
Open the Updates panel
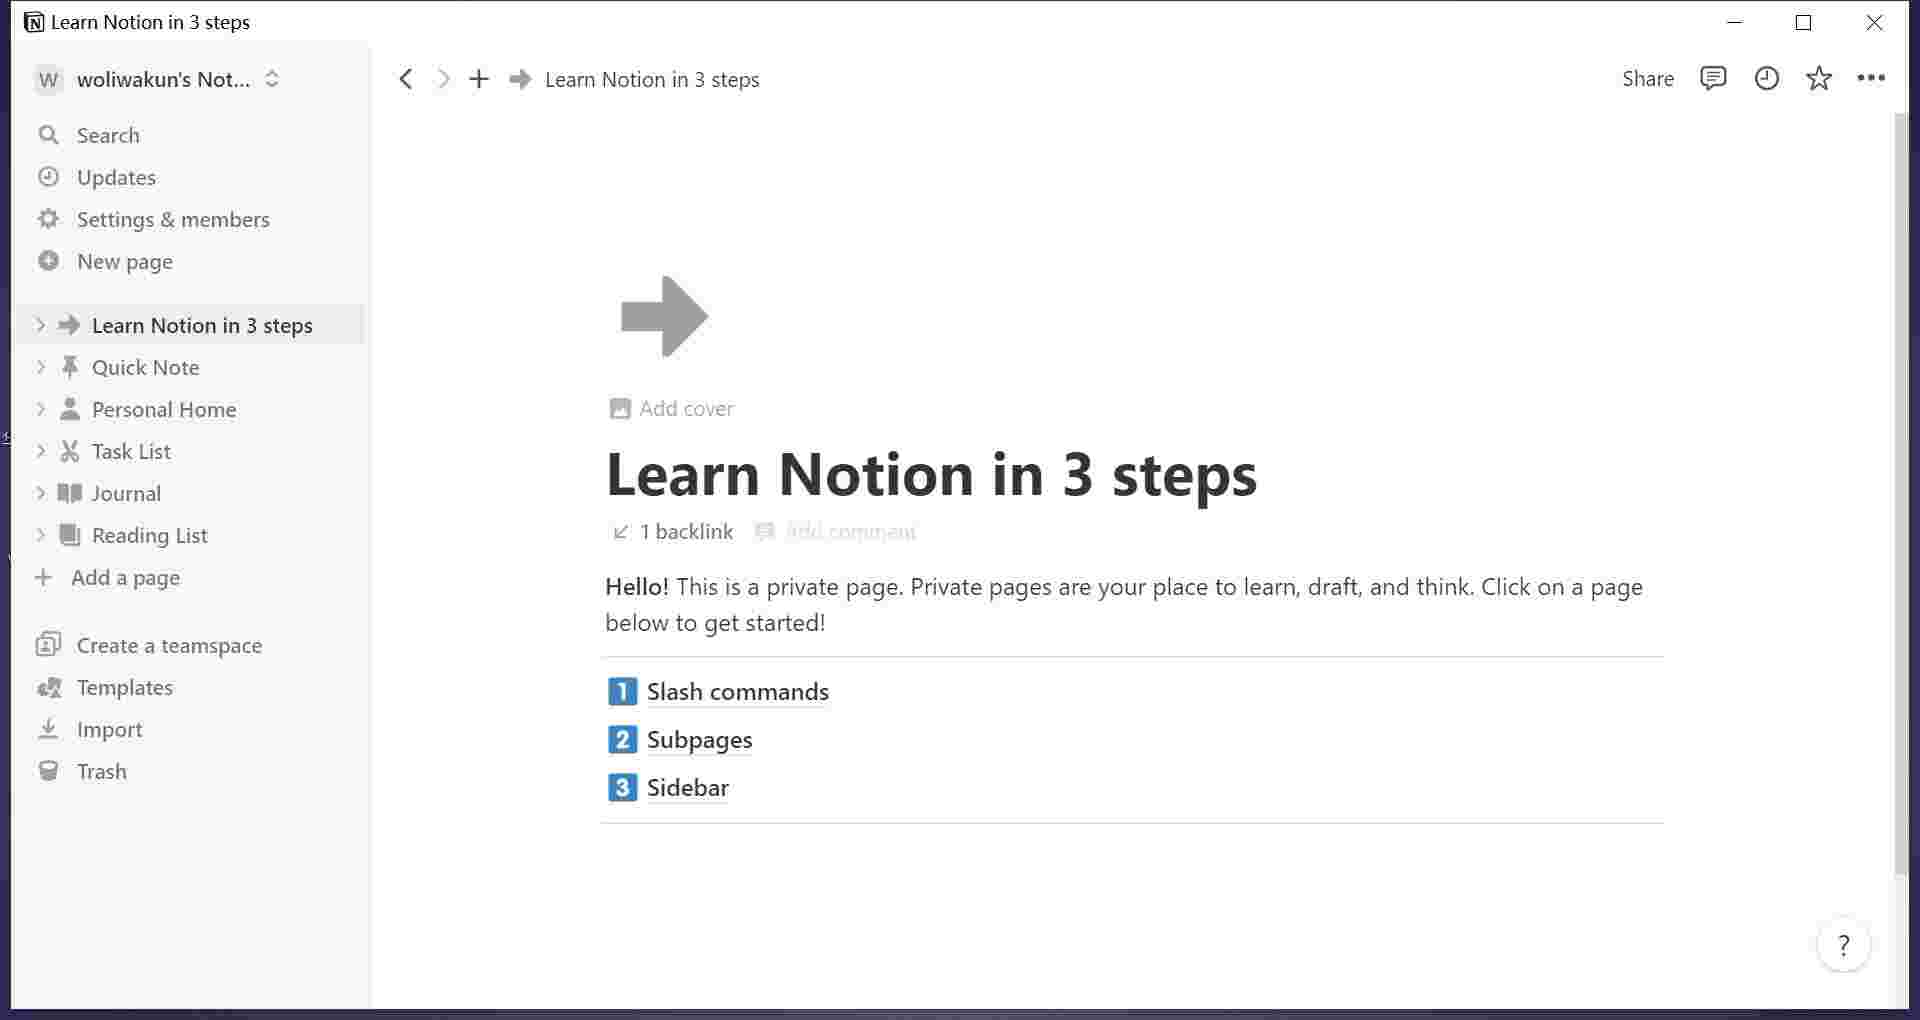click(x=116, y=177)
